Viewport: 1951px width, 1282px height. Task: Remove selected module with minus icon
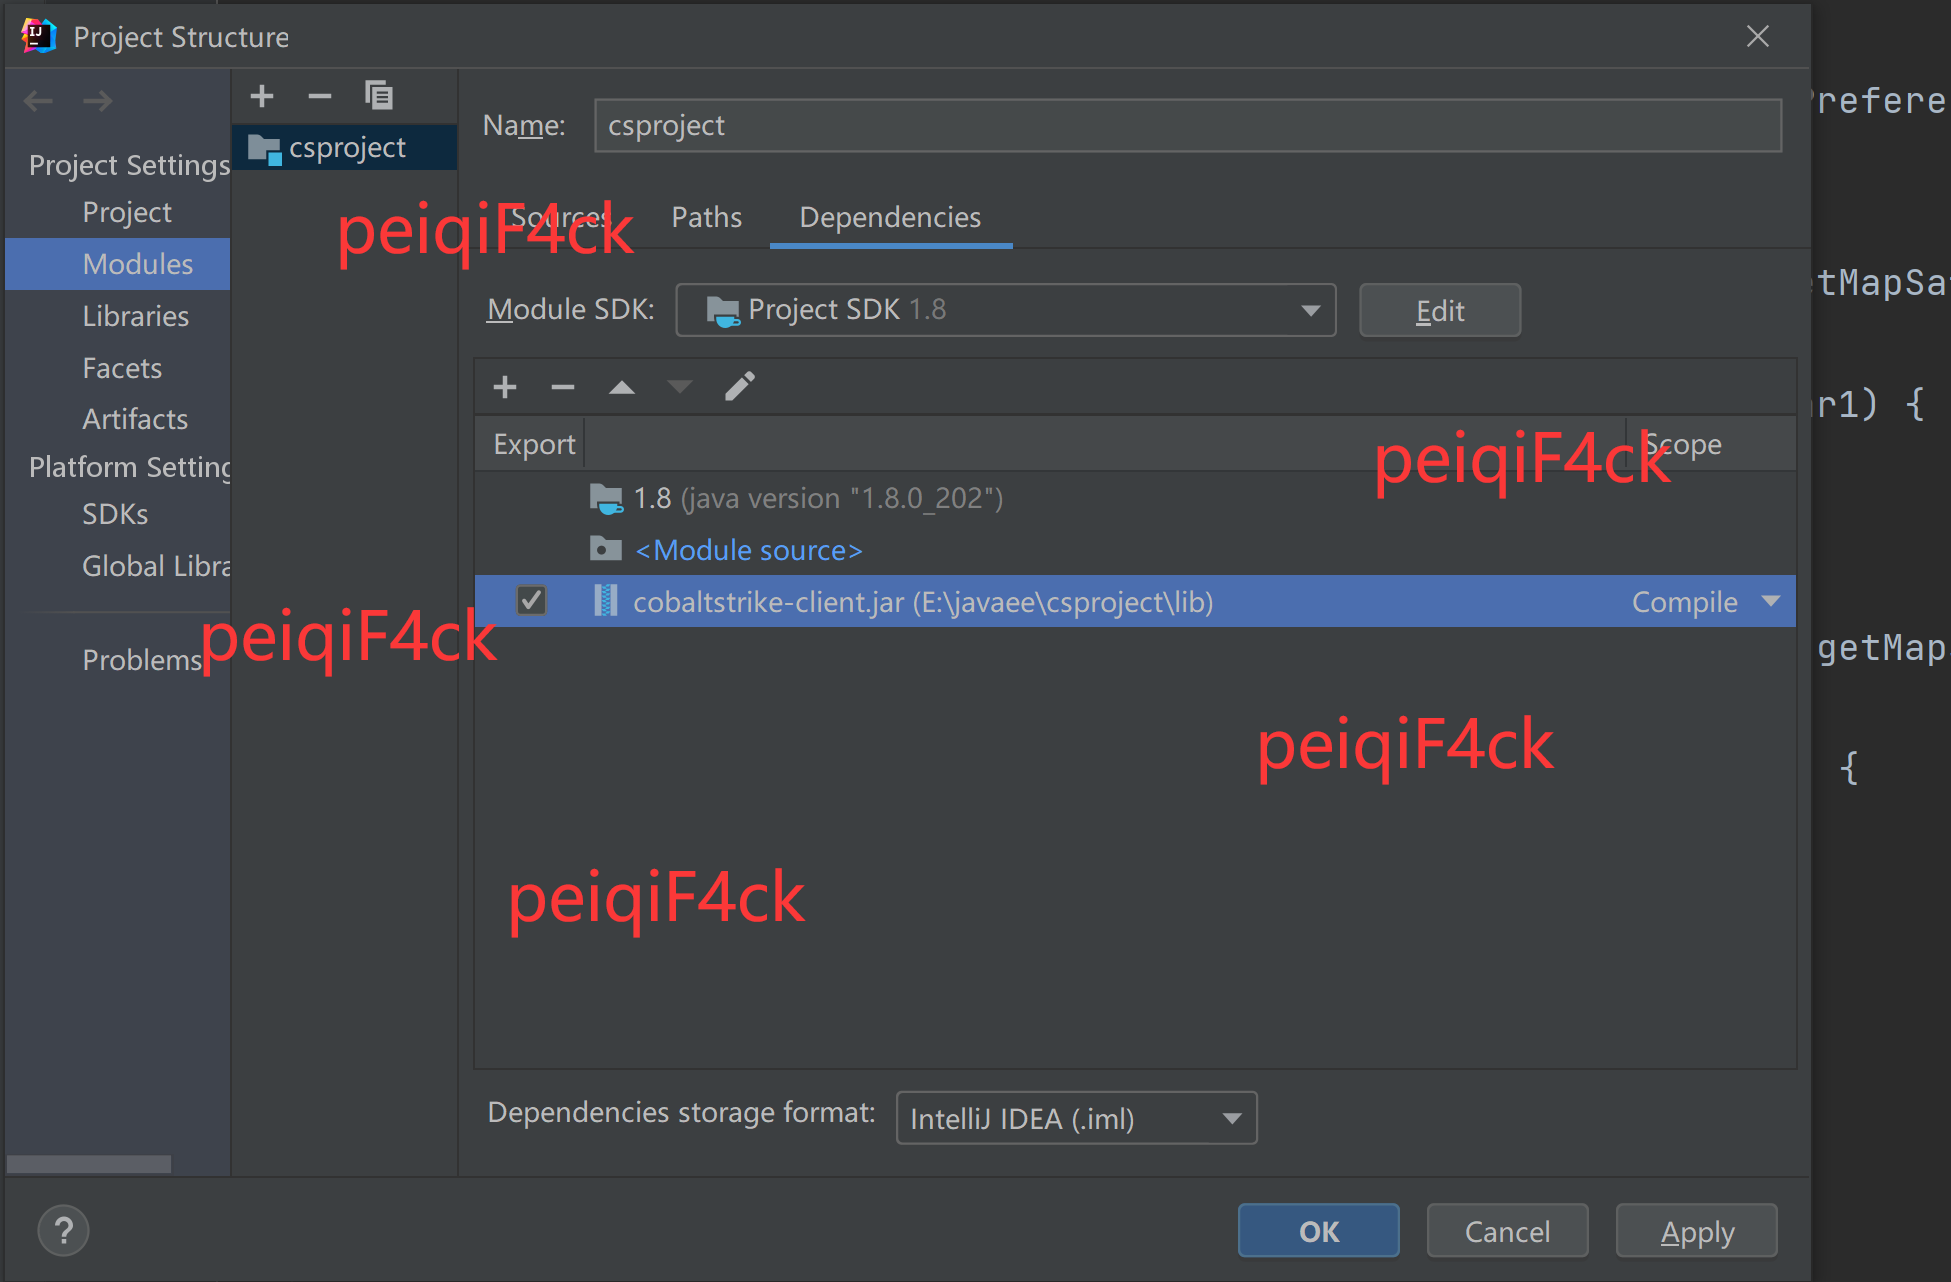(x=320, y=96)
